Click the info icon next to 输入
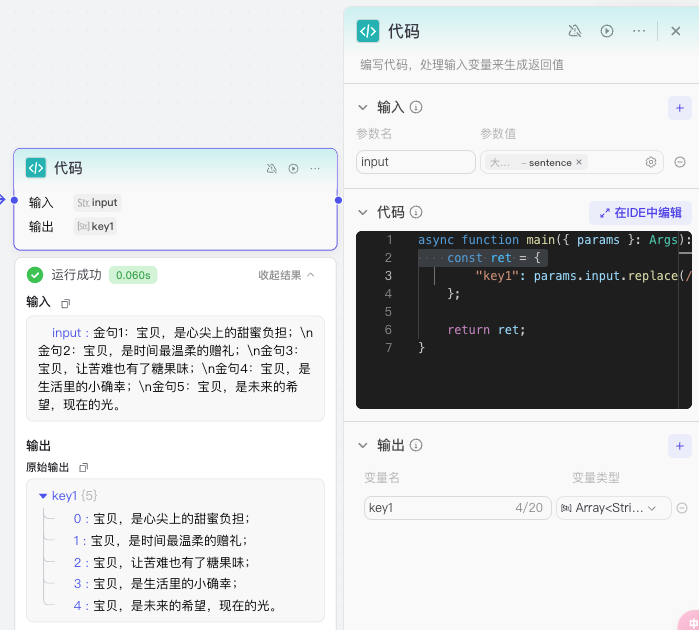The height and width of the screenshot is (630, 699). [x=416, y=107]
